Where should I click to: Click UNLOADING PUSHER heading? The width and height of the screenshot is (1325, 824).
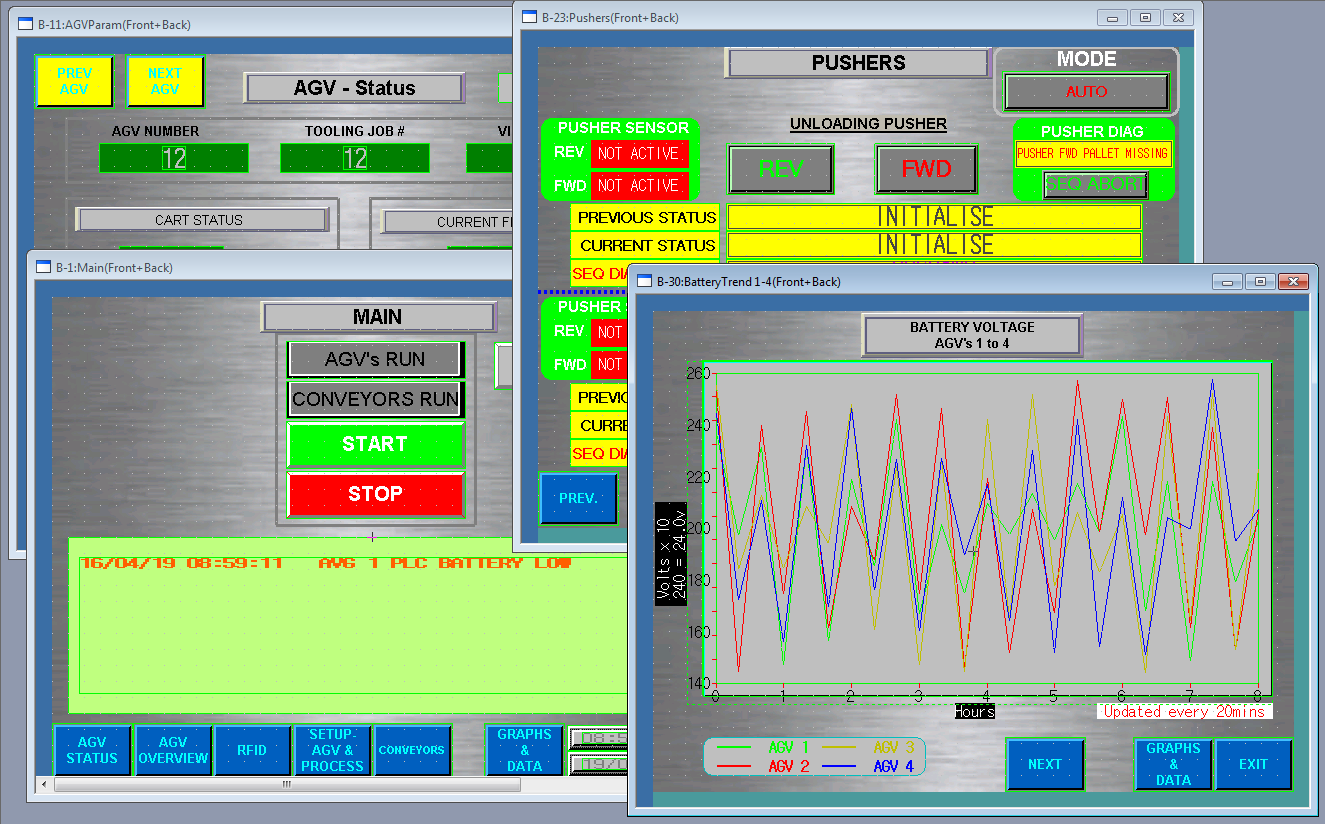click(868, 124)
